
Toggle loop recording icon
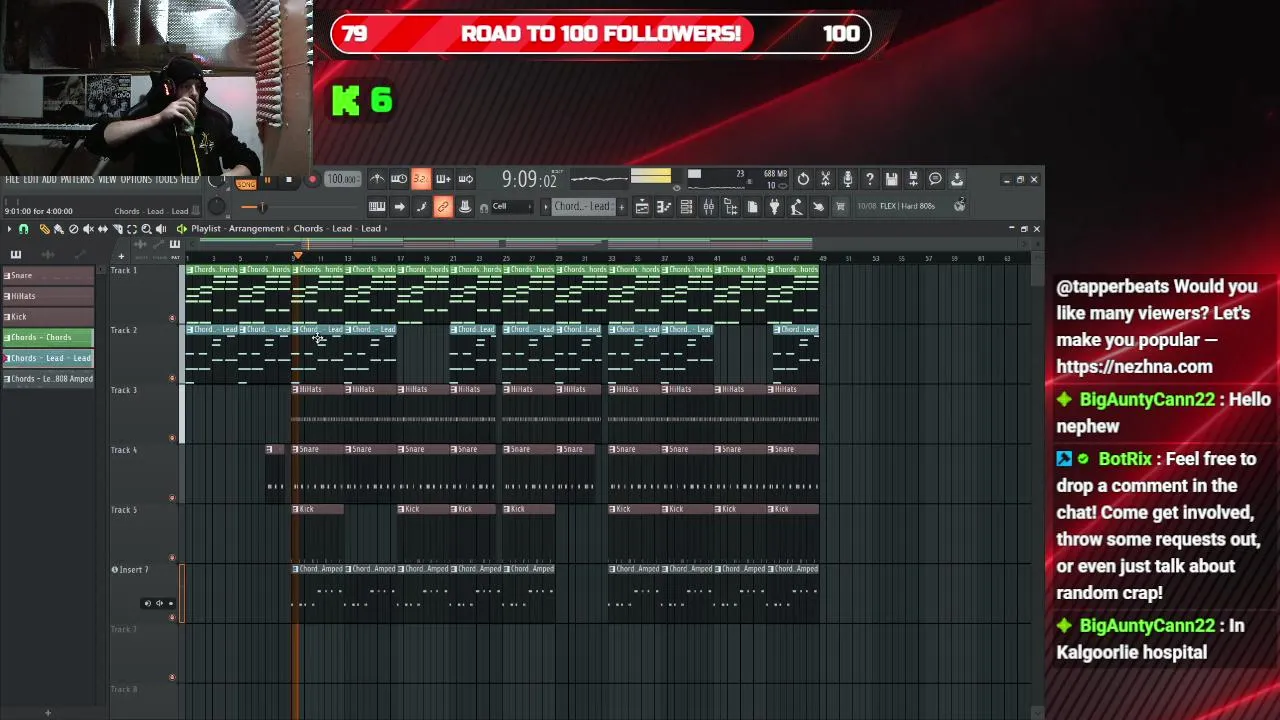465,180
